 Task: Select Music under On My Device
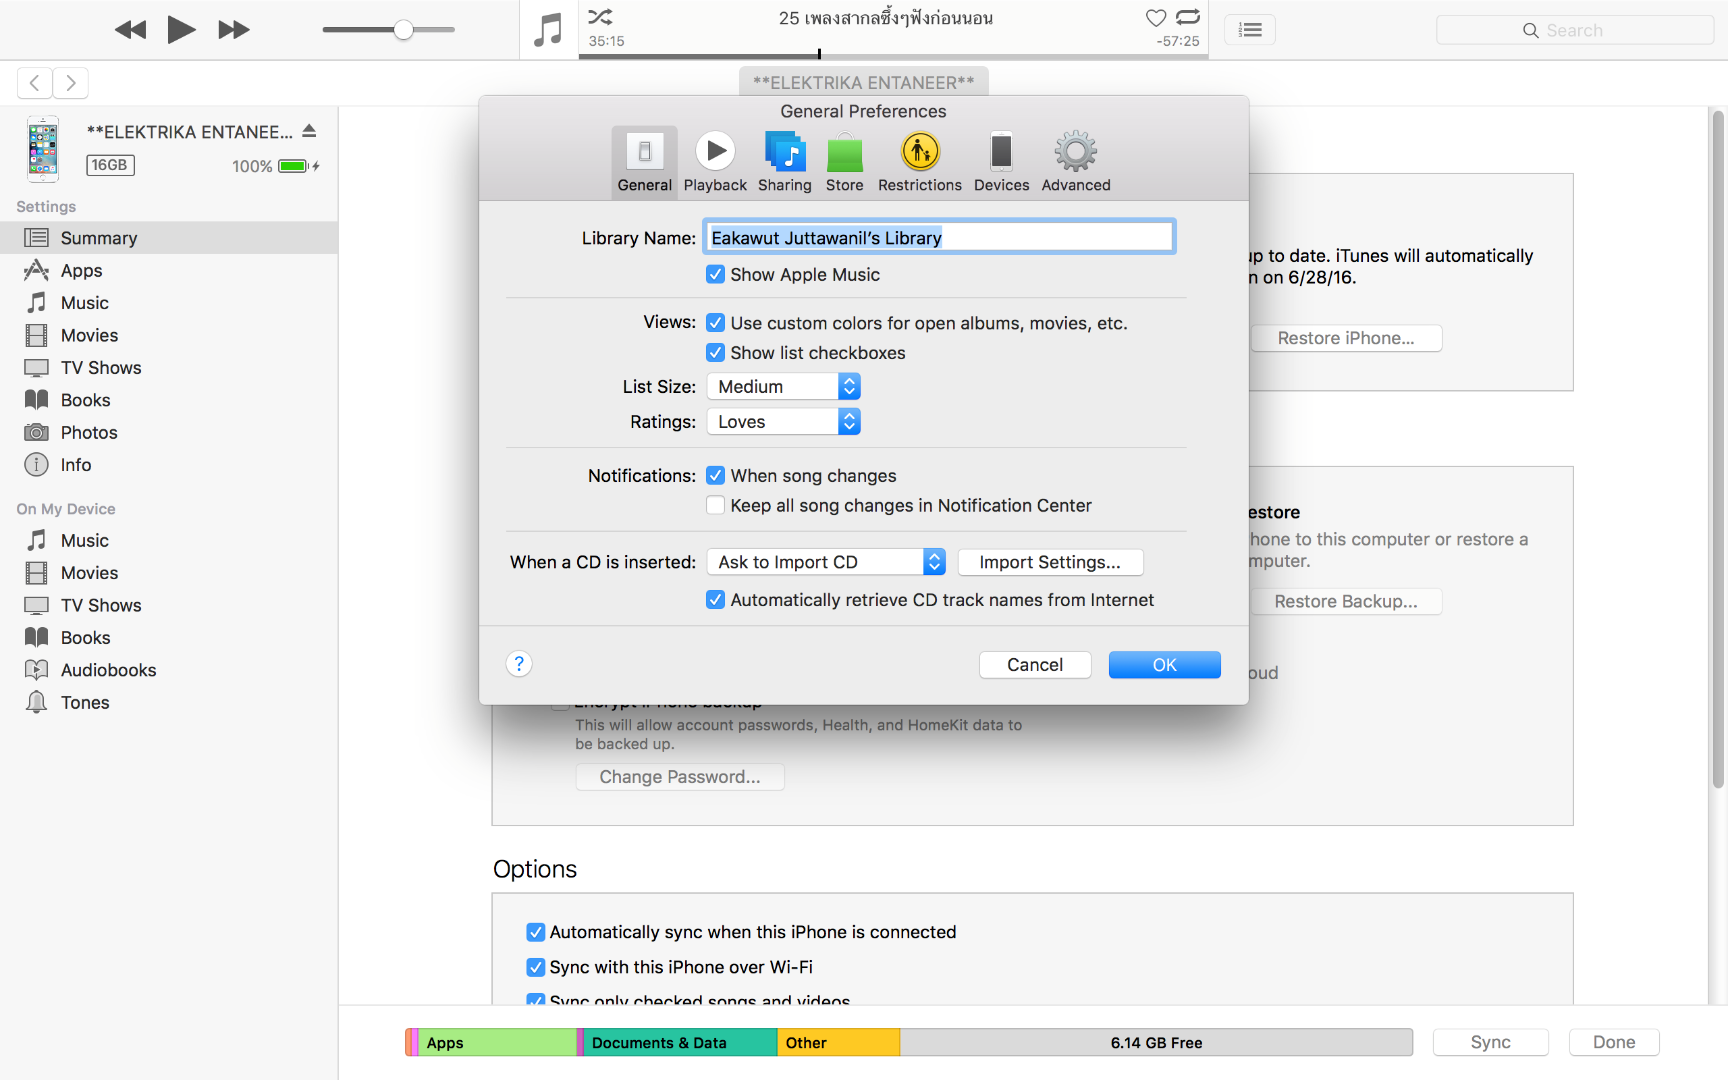(x=169, y=540)
